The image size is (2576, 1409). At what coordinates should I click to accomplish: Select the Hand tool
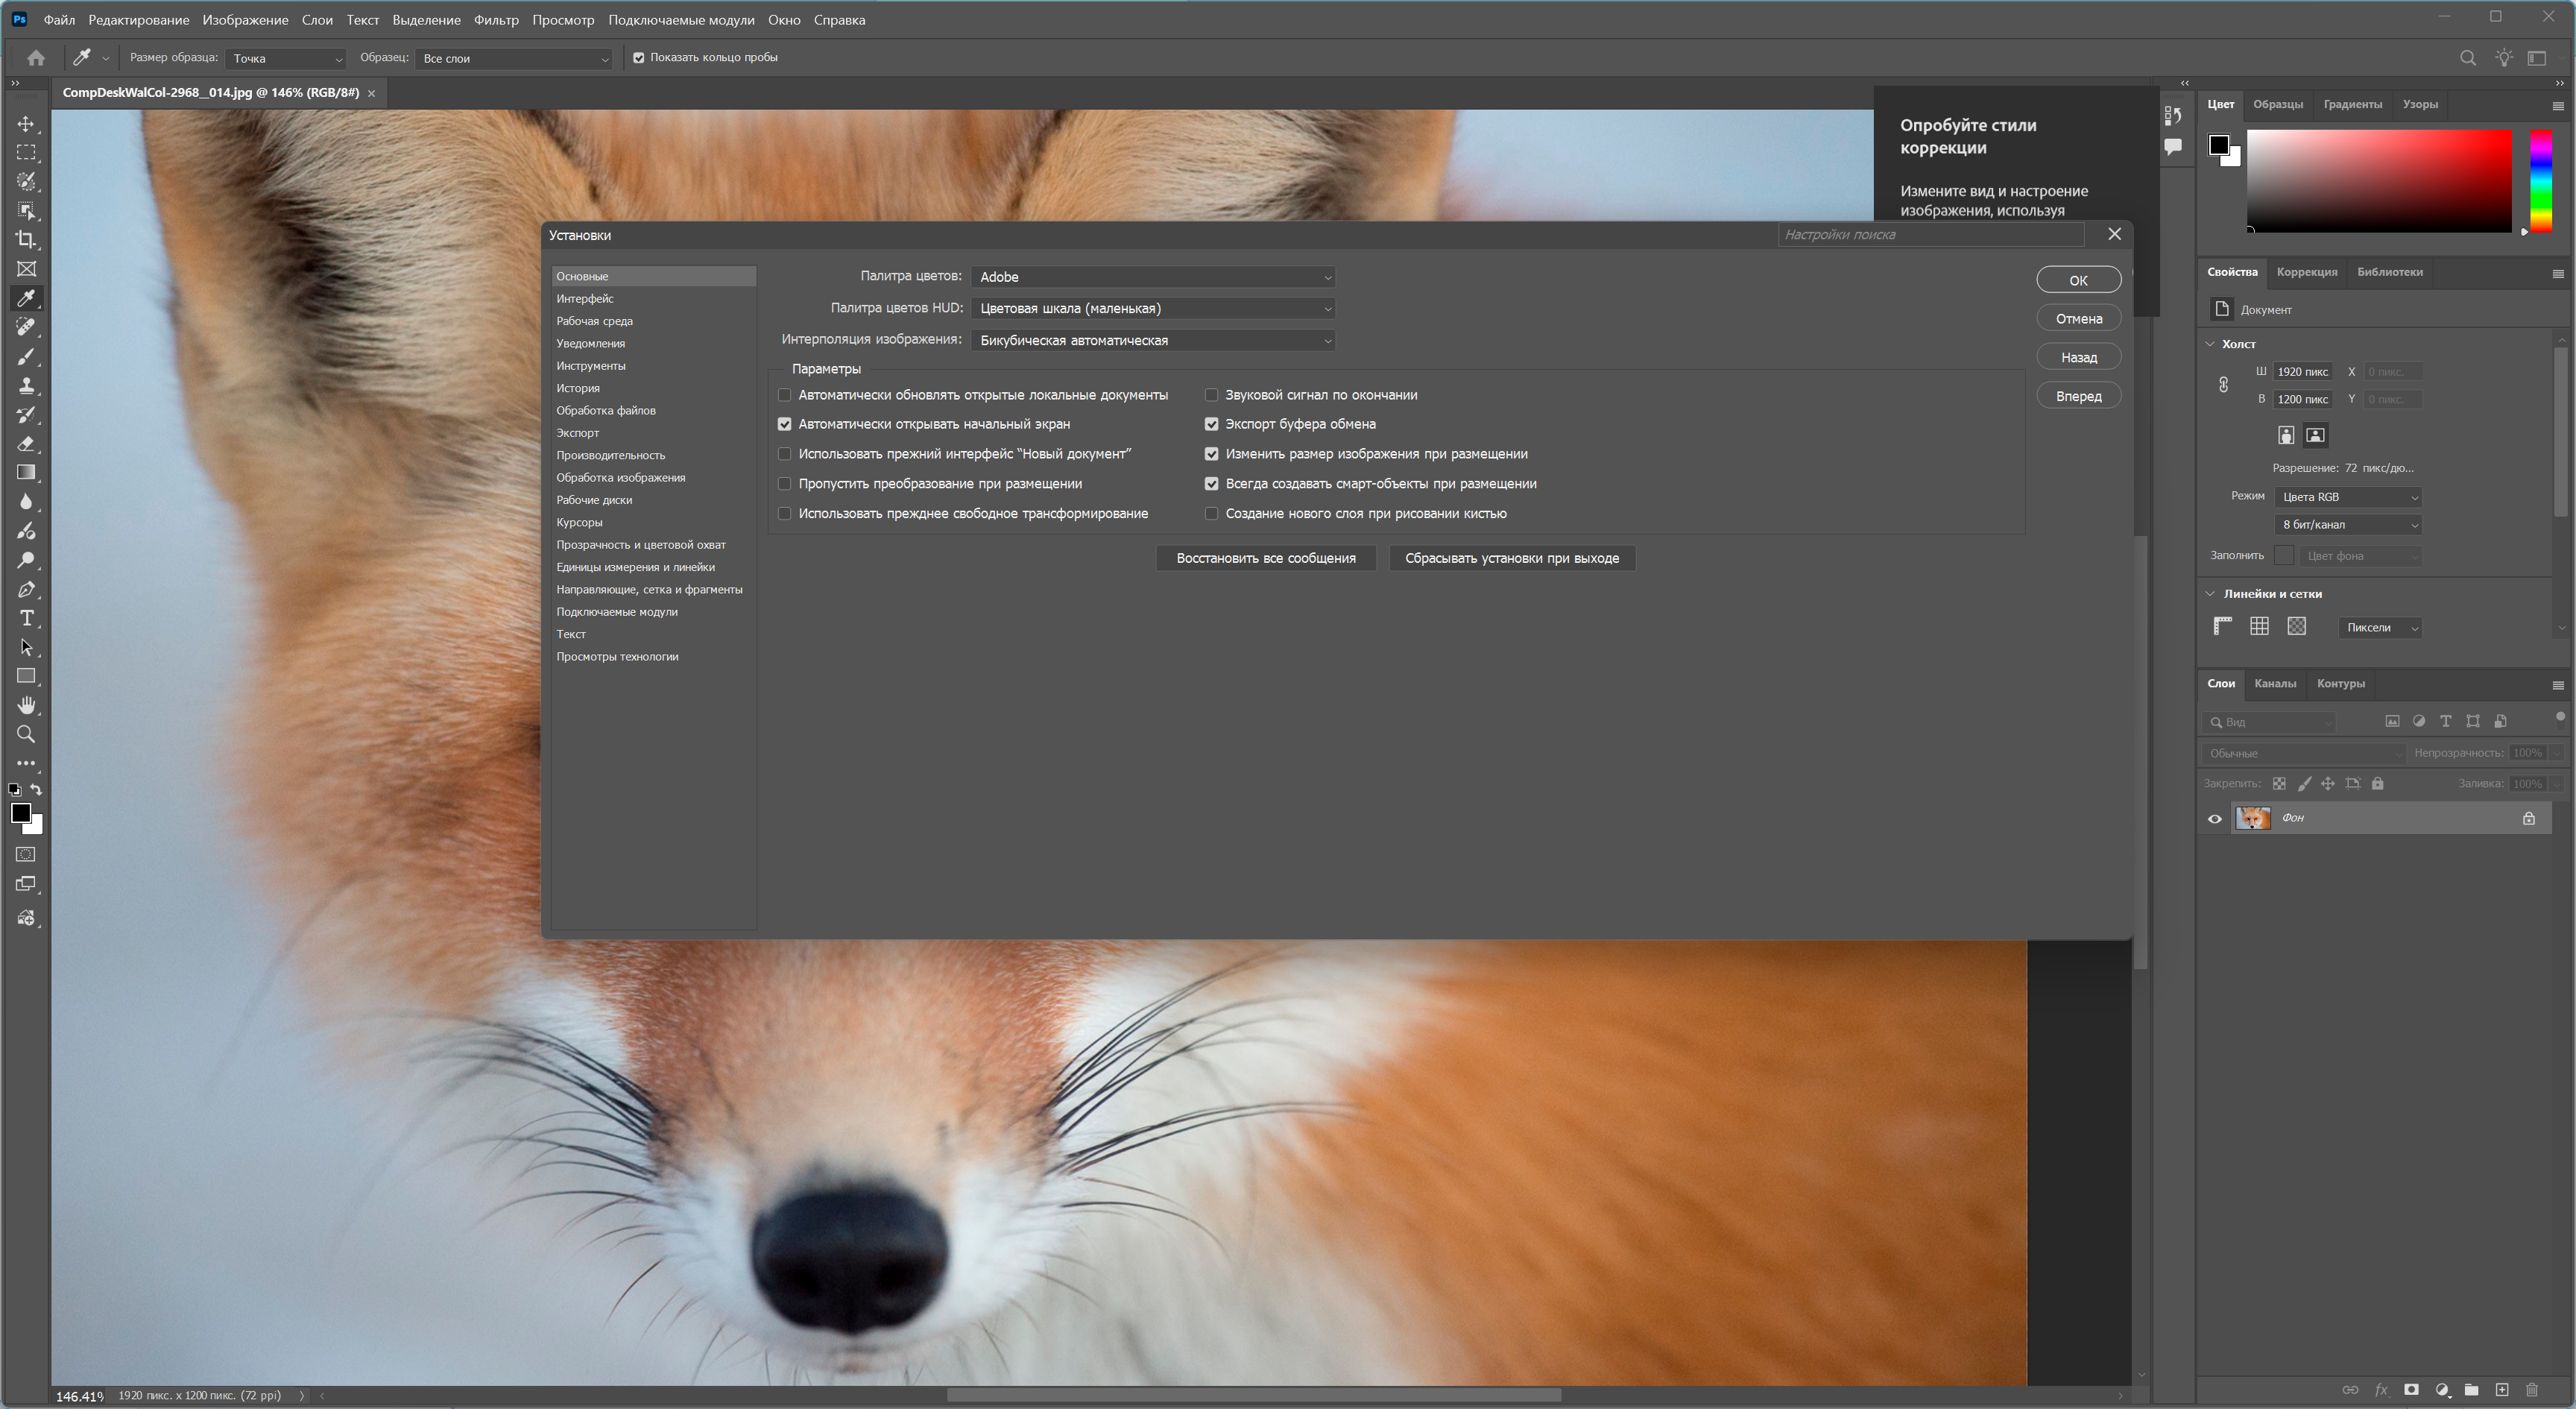pos(26,705)
